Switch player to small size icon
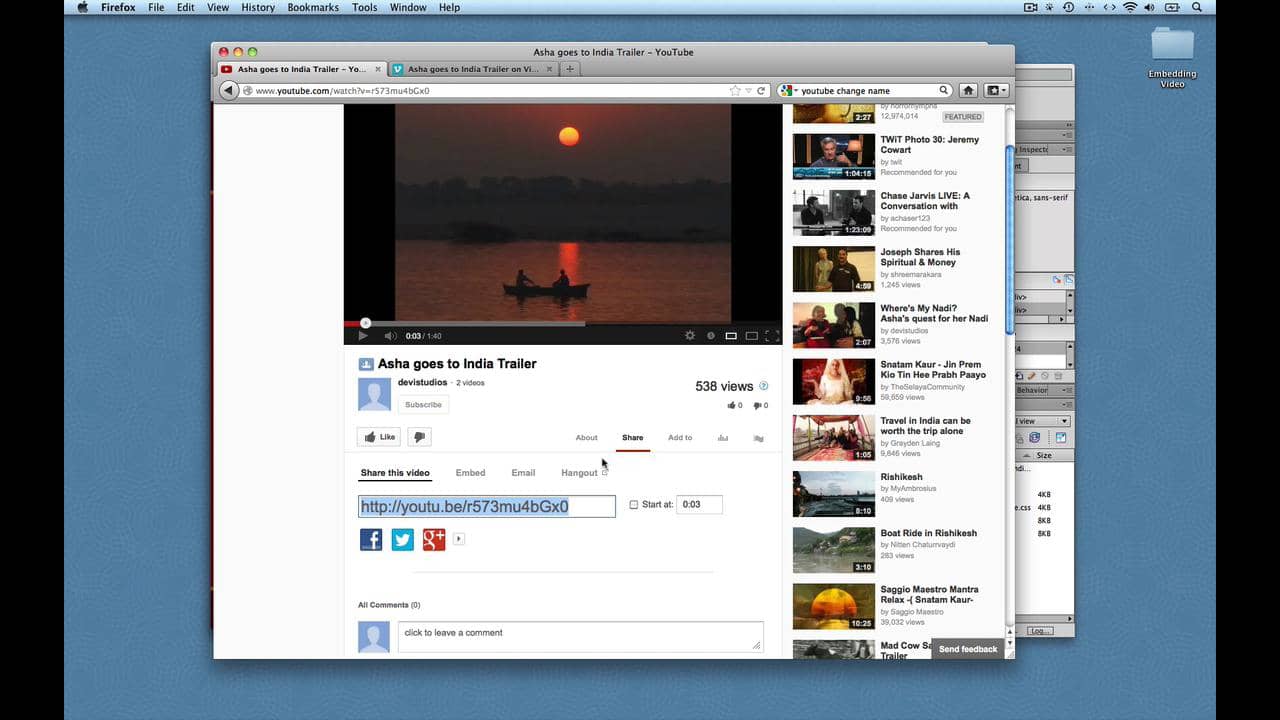The image size is (1280, 720). (731, 336)
